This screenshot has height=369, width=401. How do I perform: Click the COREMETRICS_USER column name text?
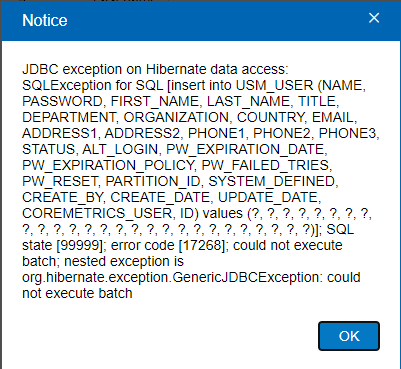pos(98,214)
